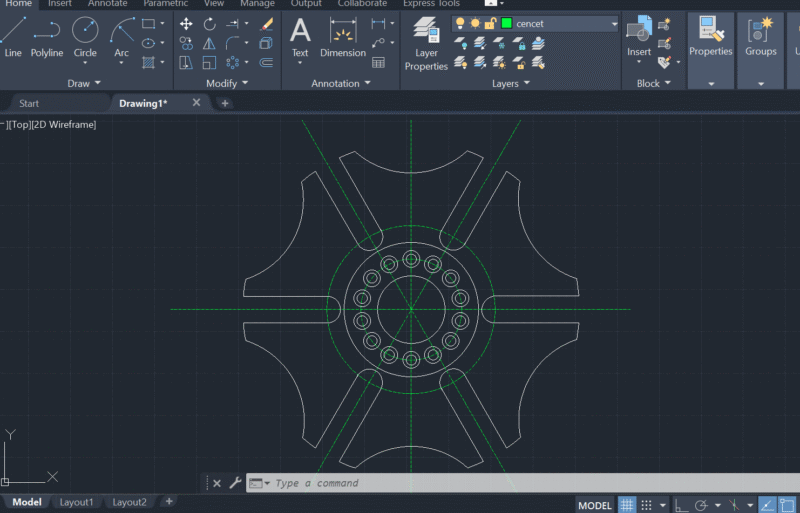Toggle object snap tracking in status bar
Screen dimensions: 800x513
click(x=767, y=505)
